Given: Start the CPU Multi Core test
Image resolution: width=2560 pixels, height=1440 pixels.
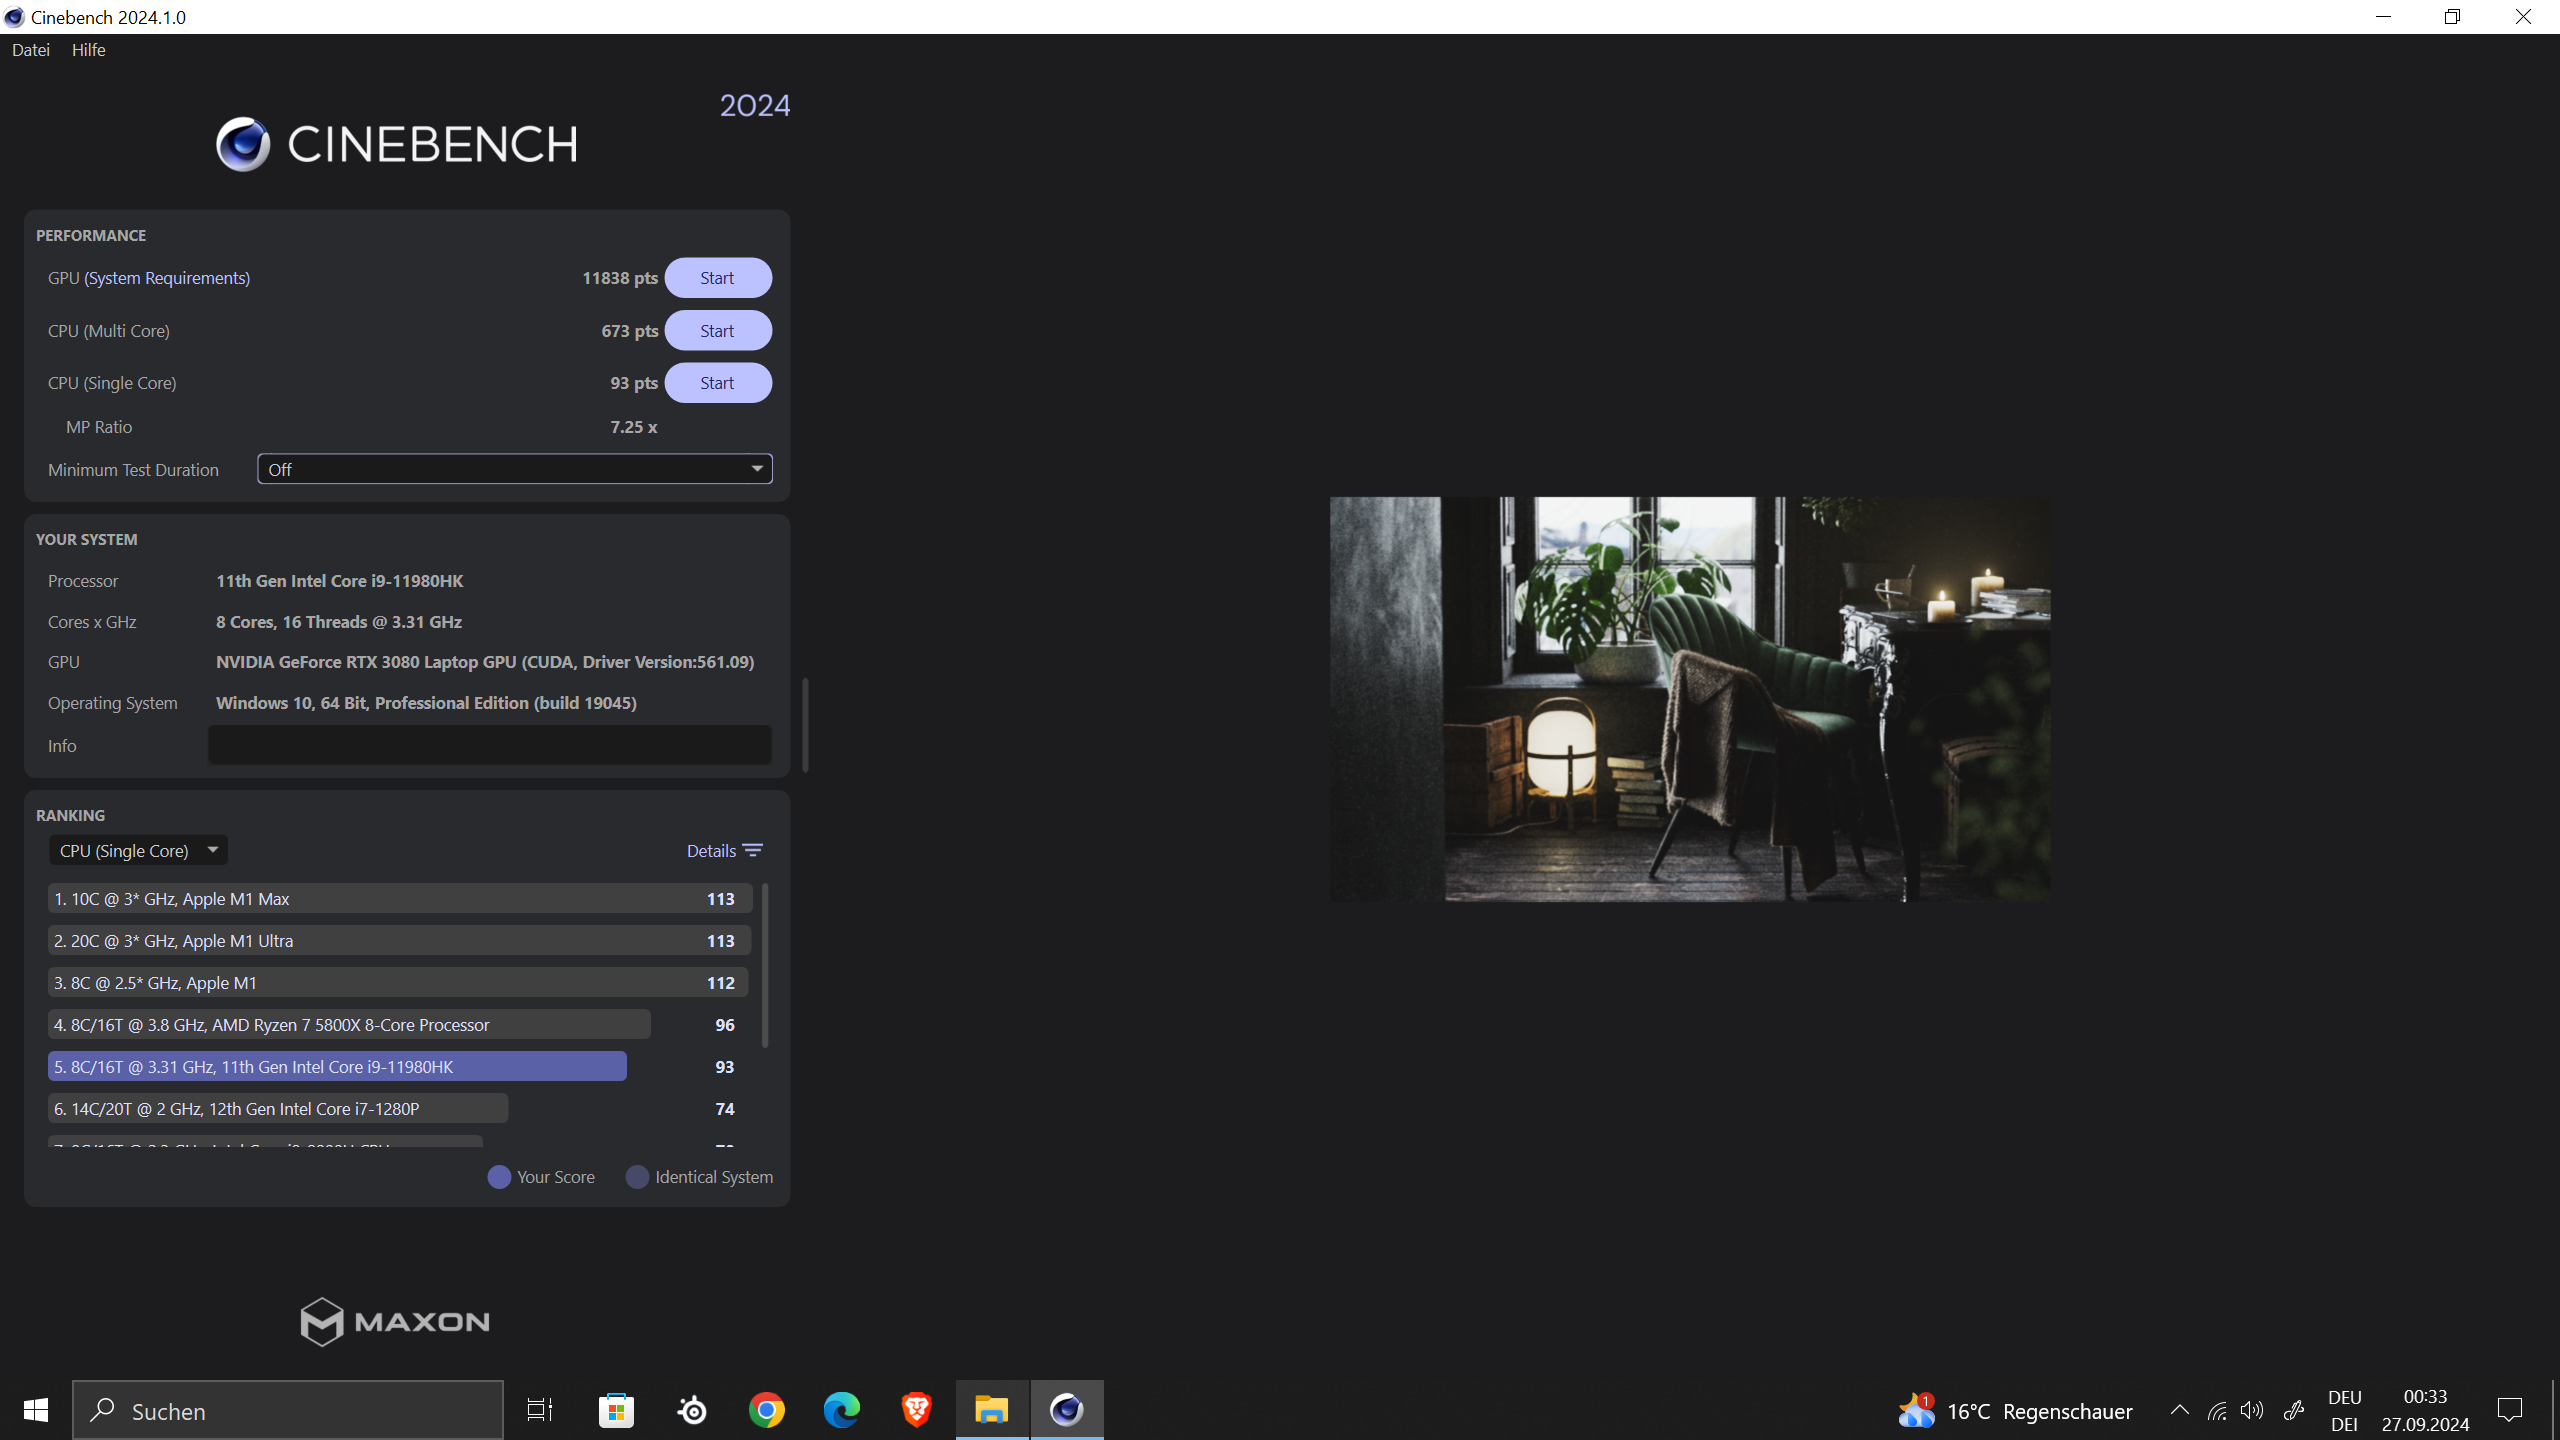Looking at the screenshot, I should 717,331.
